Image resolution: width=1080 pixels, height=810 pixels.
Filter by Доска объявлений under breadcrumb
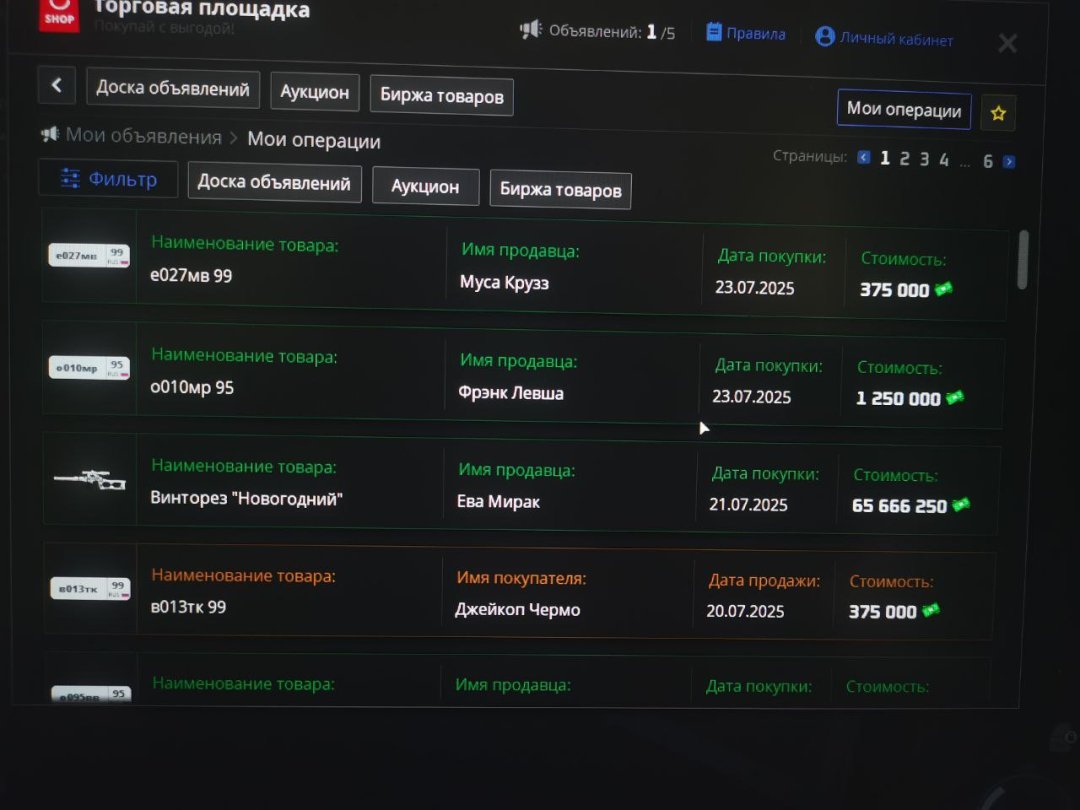pyautogui.click(x=274, y=183)
